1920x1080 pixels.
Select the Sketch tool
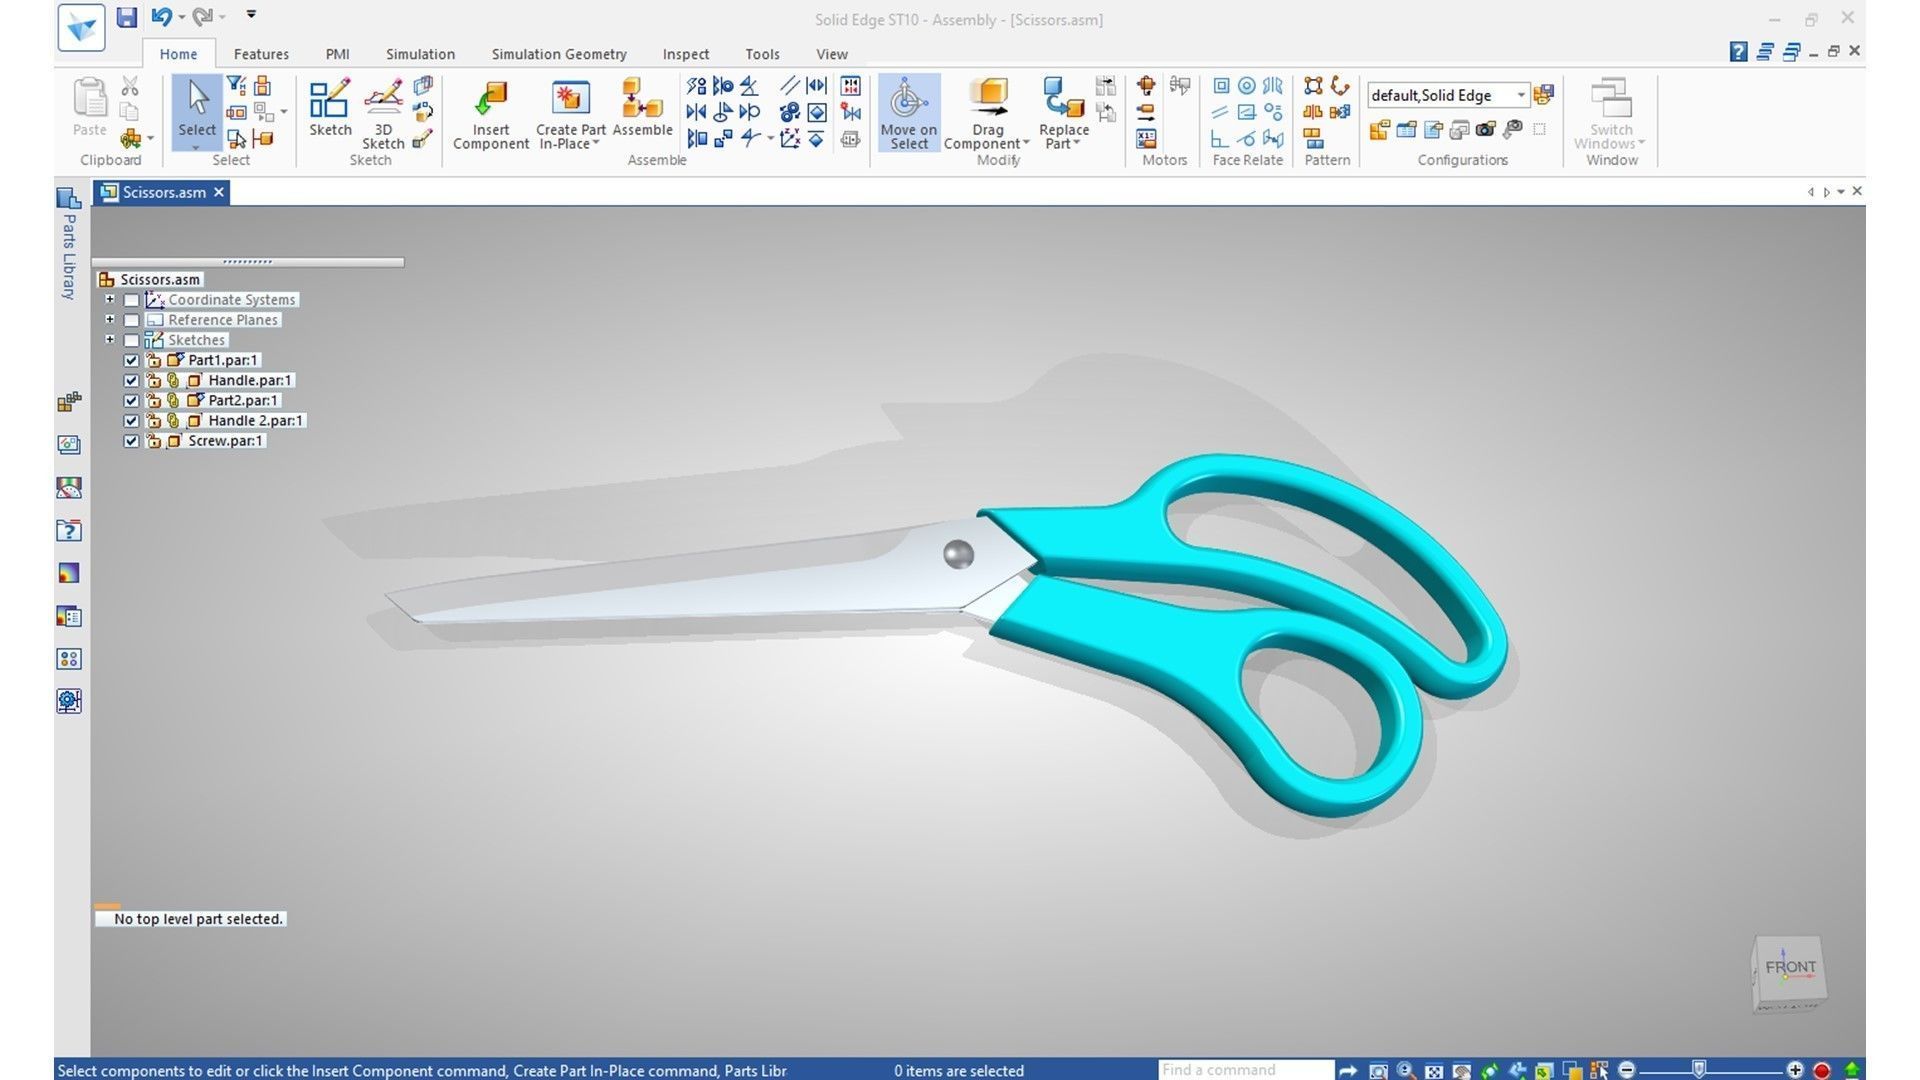pos(329,100)
